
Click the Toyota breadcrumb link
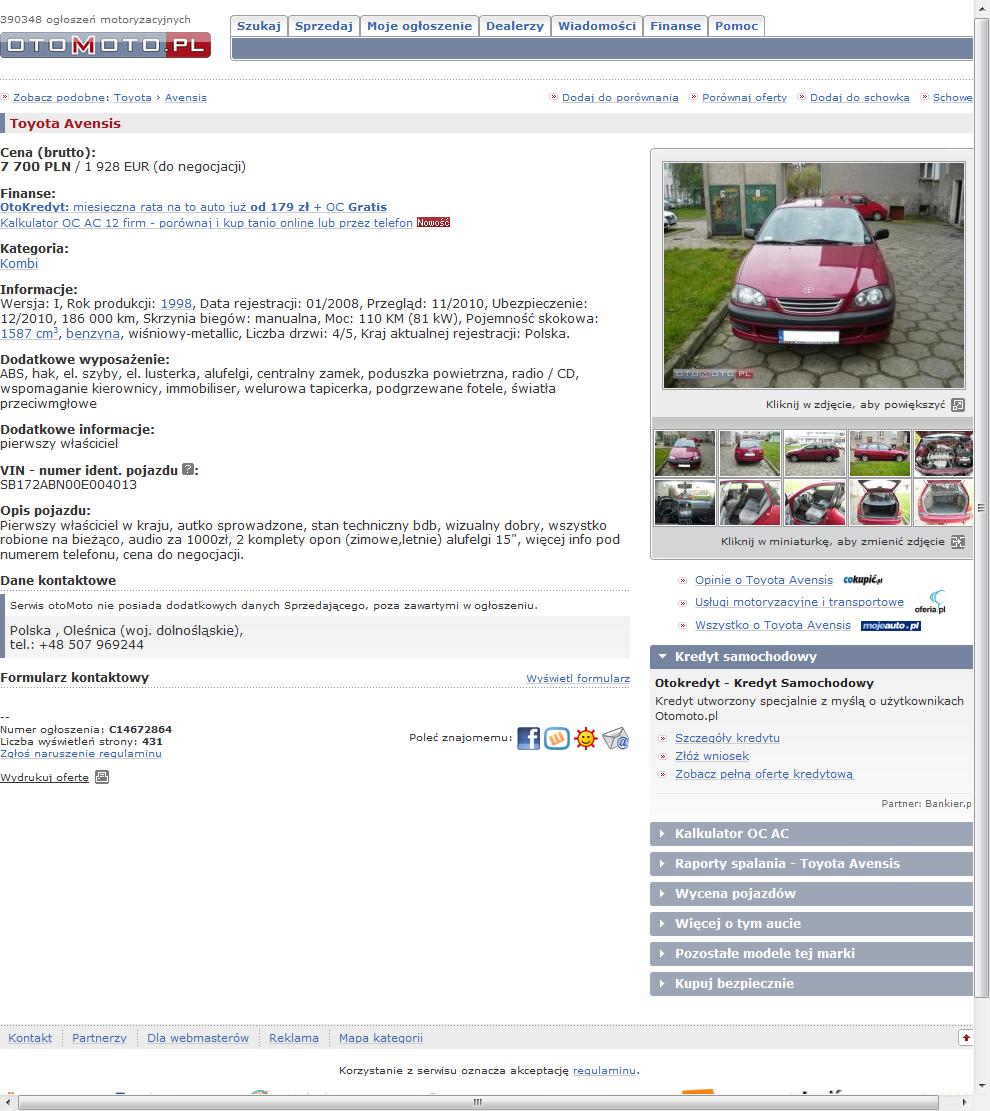click(133, 98)
